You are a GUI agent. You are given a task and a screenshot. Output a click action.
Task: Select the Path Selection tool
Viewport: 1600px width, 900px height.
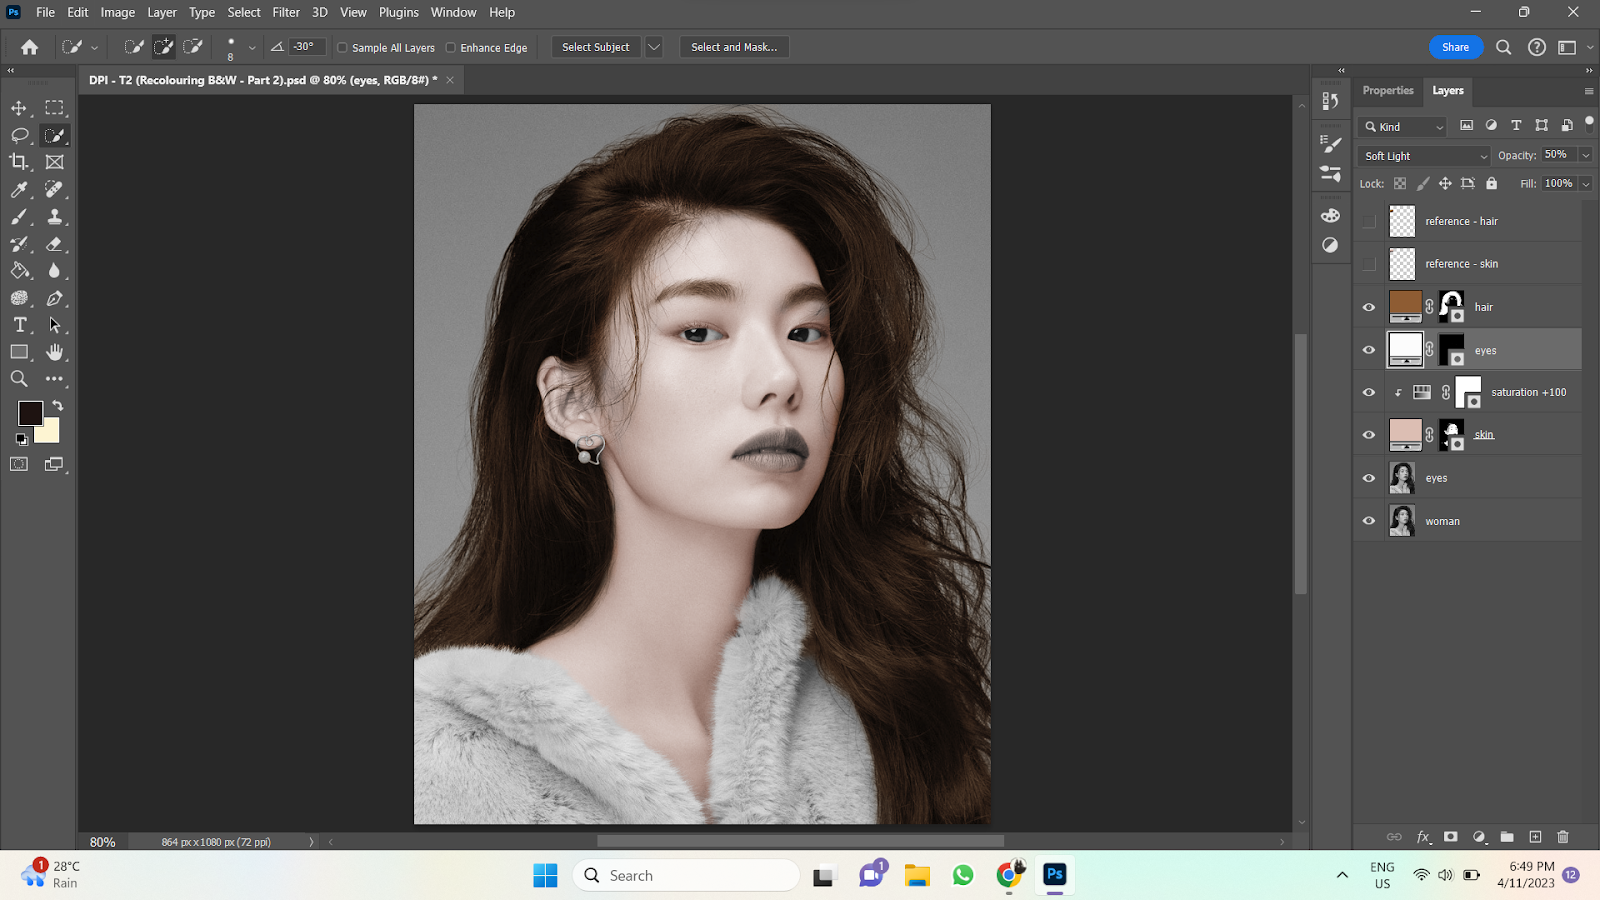[x=55, y=325]
